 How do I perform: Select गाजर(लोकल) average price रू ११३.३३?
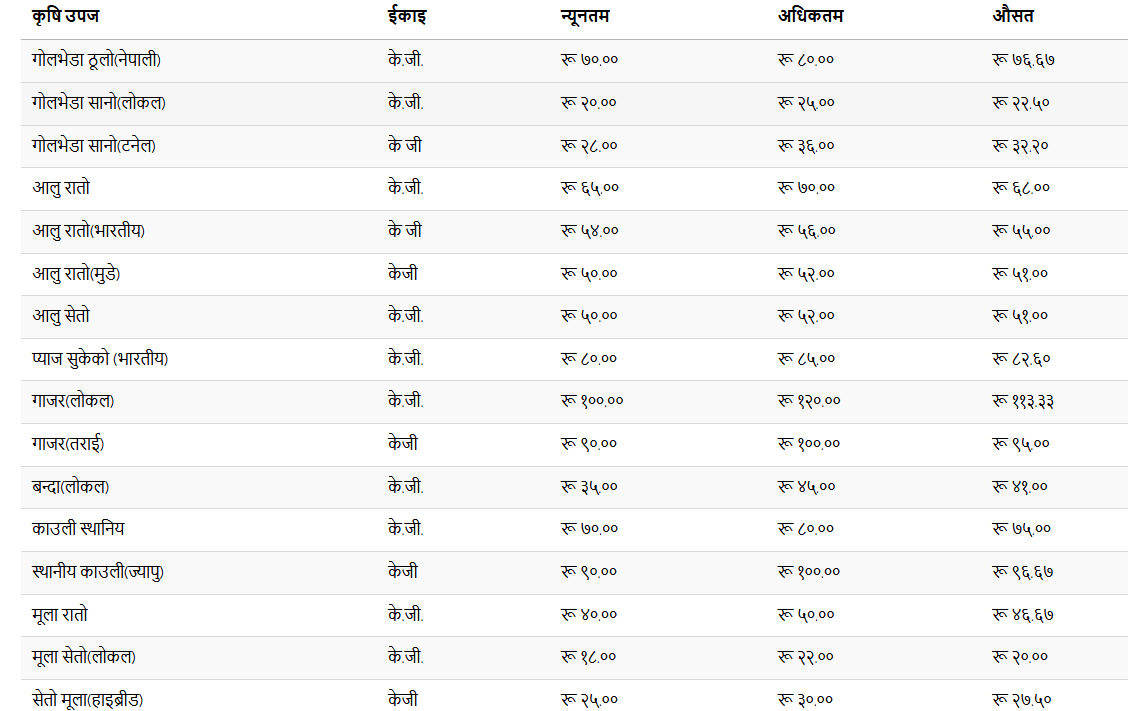click(x=1022, y=401)
